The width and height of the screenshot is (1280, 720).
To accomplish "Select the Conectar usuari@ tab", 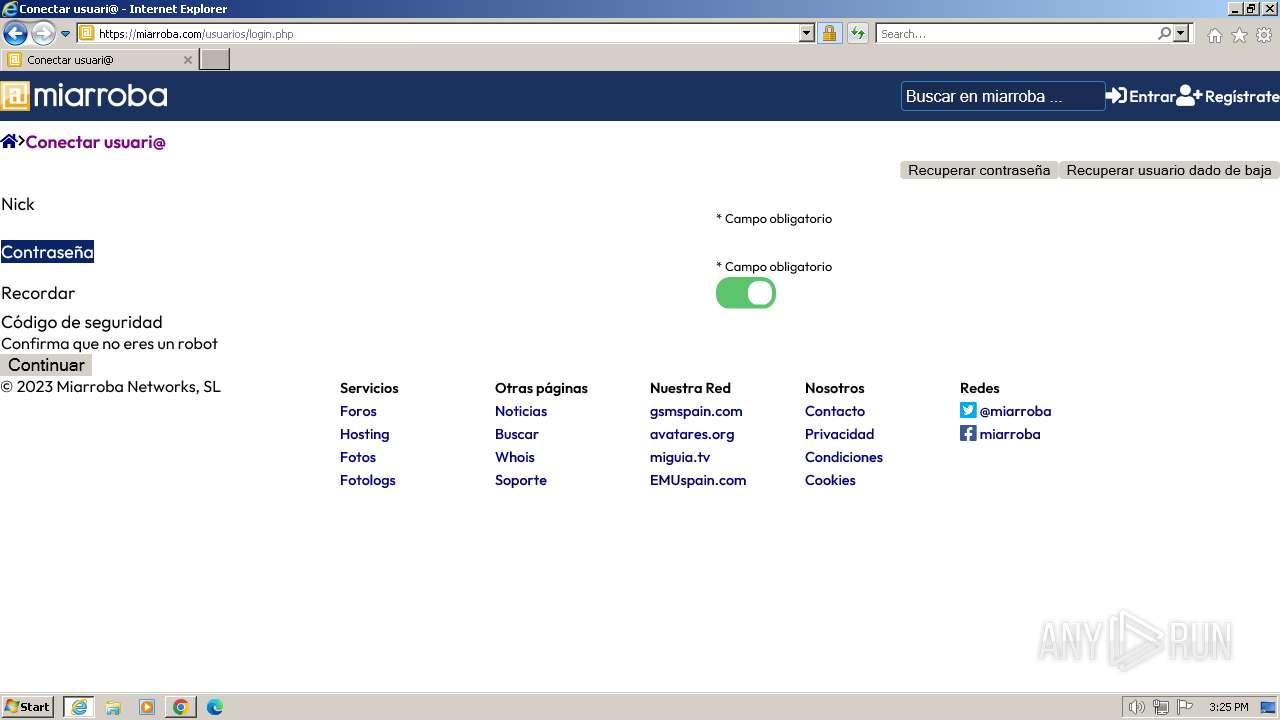I will click(100, 60).
